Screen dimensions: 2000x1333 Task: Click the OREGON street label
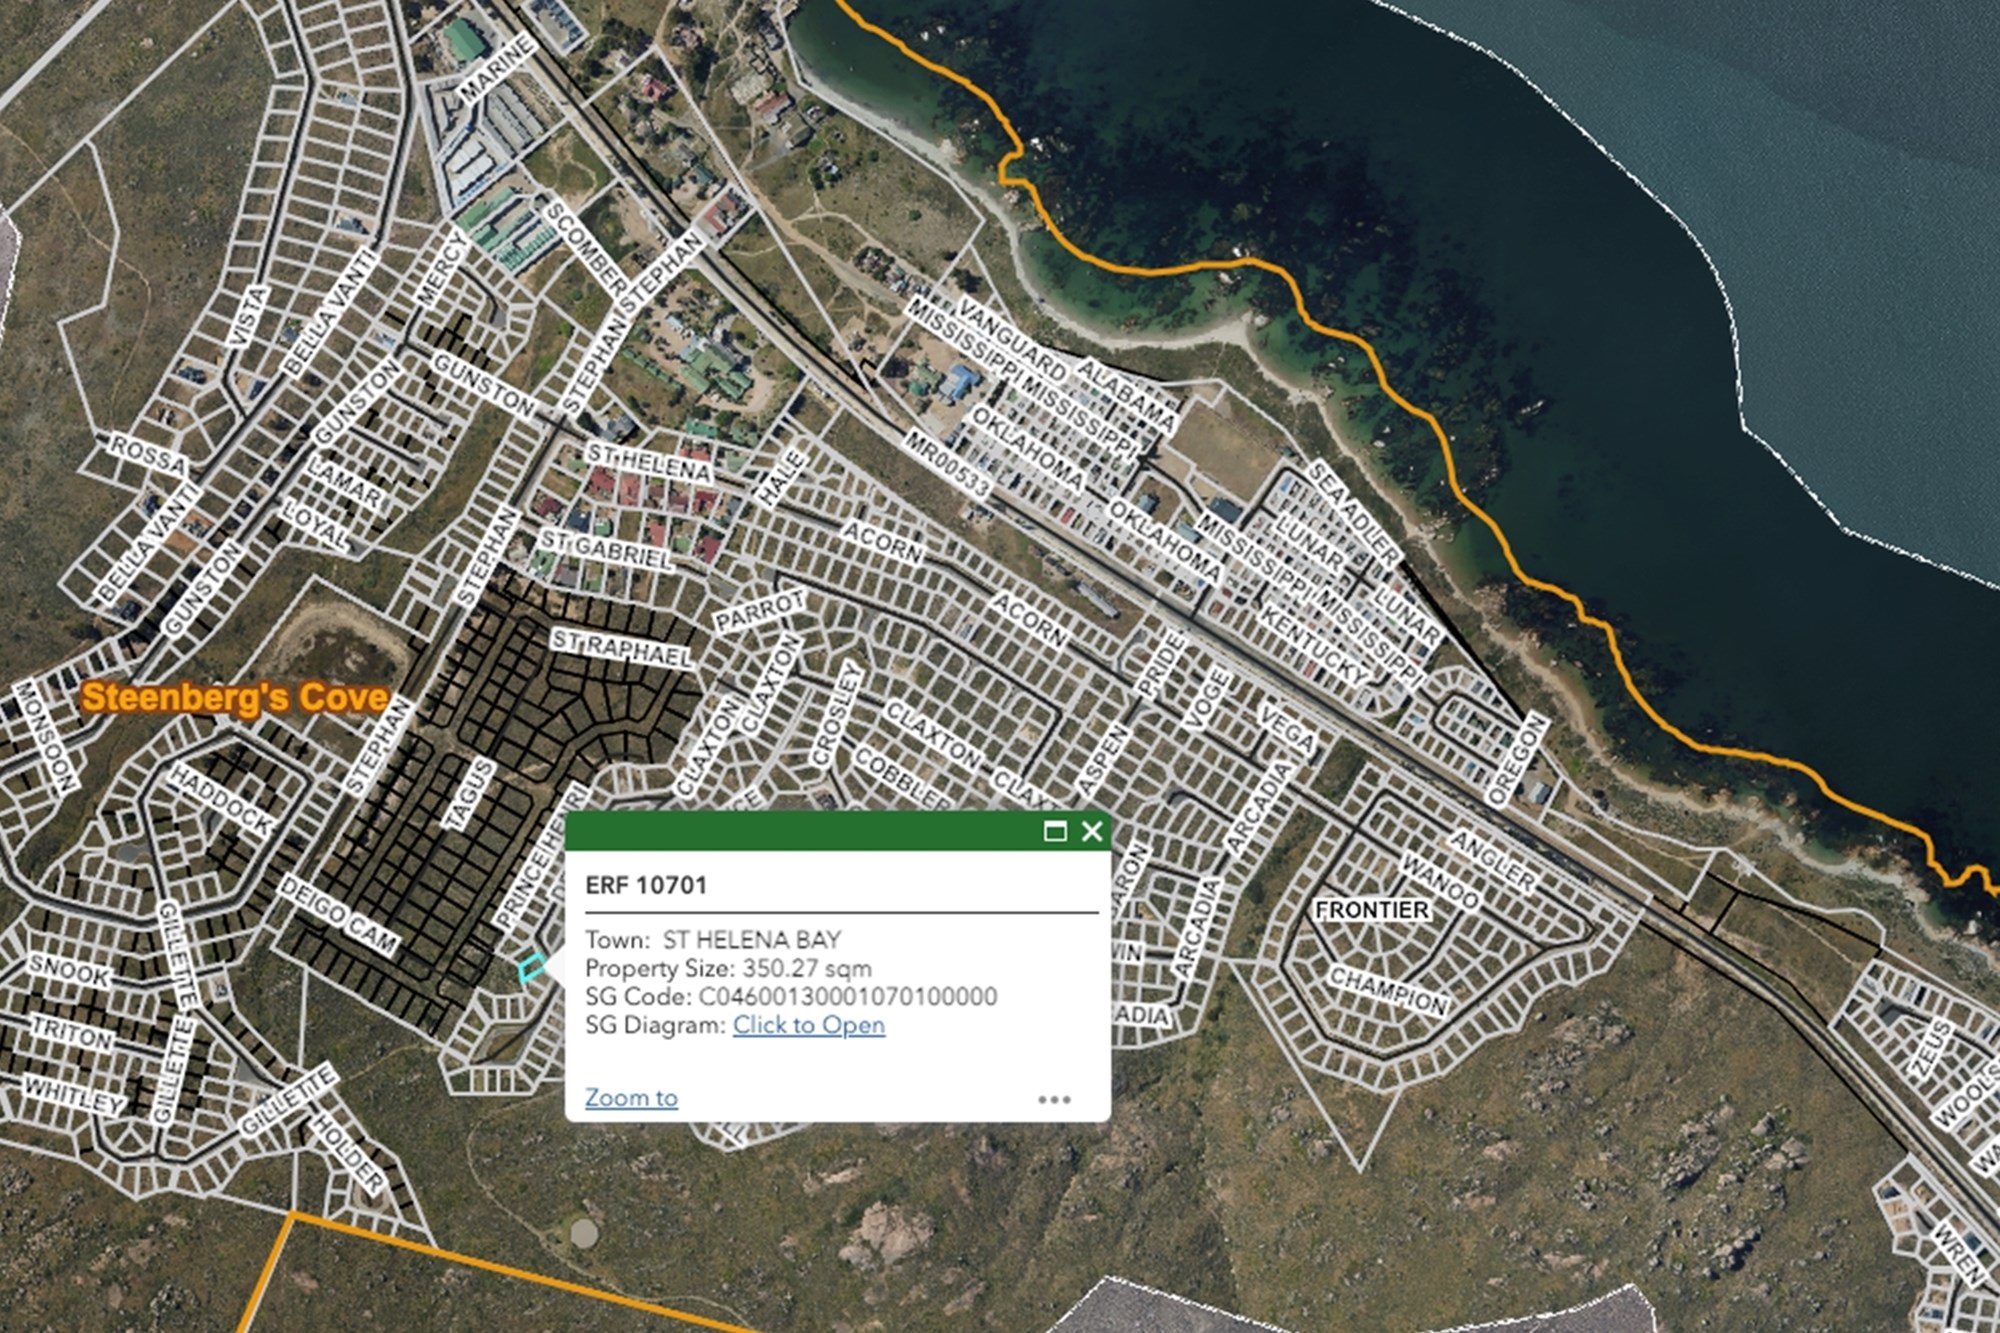pos(1516,760)
